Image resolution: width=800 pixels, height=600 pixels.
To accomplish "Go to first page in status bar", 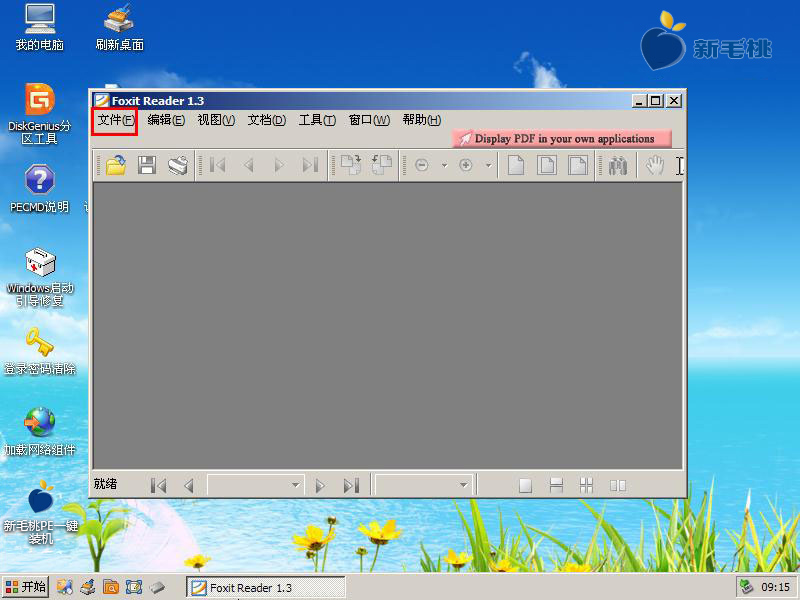I will (x=158, y=485).
